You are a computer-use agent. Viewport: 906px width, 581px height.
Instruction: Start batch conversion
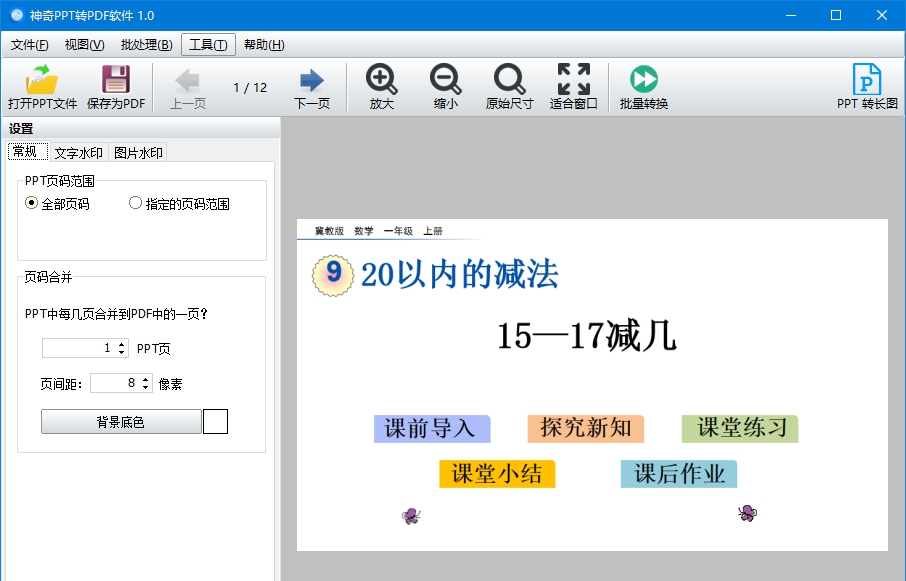pos(643,86)
